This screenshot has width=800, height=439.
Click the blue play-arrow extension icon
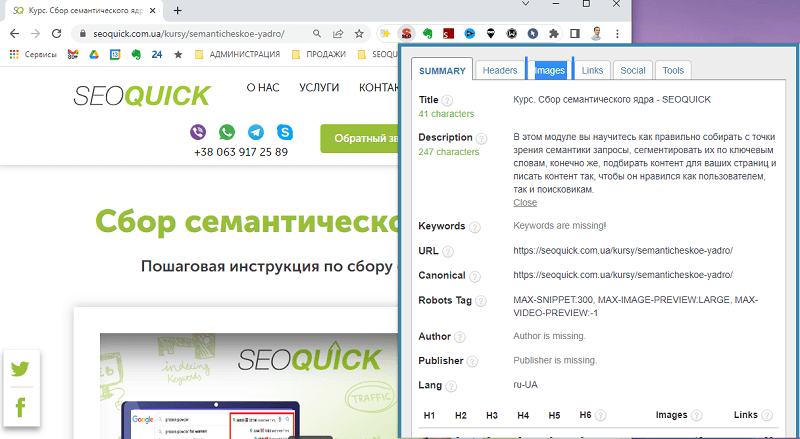[x=469, y=34]
